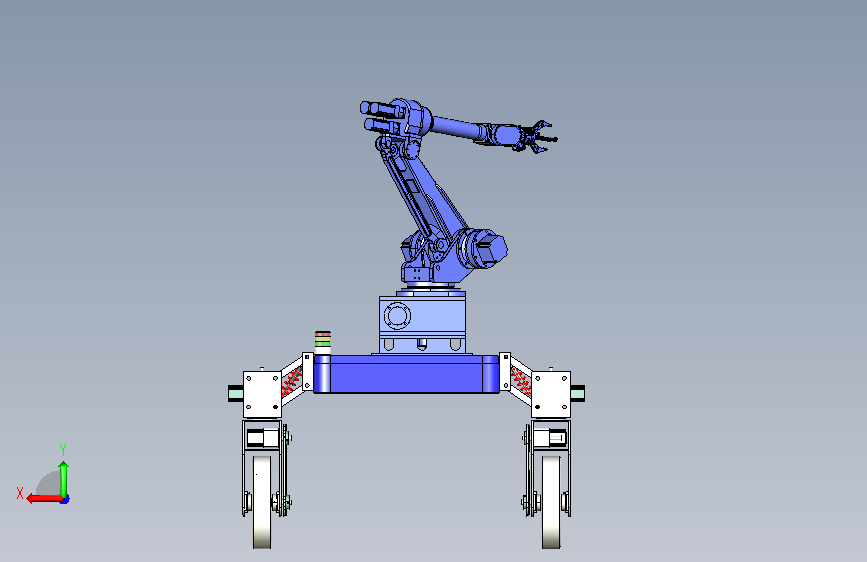Pick the green axle stub on the right side
Image resolution: width=867 pixels, height=562 pixels.
[578, 393]
